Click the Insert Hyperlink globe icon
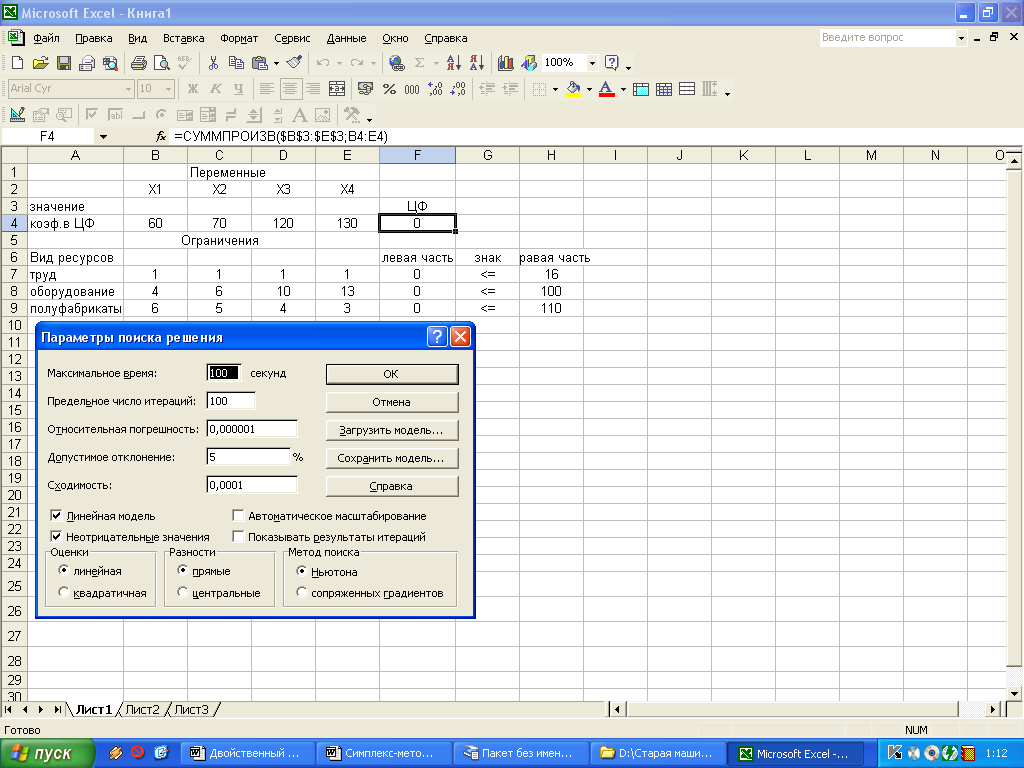The width and height of the screenshot is (1024, 768). pos(396,63)
